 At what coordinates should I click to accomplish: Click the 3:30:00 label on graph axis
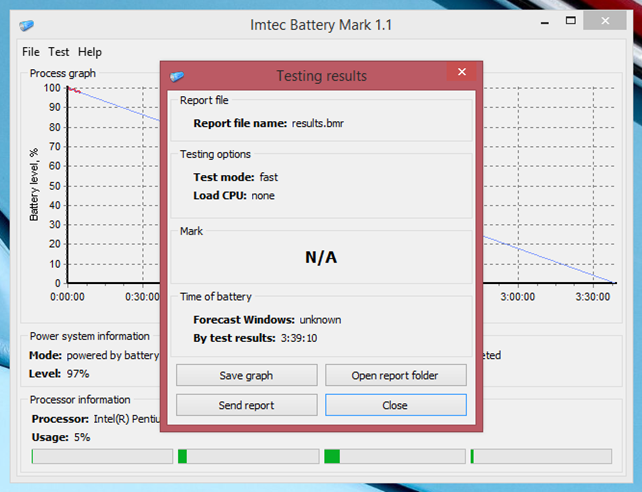(x=593, y=297)
